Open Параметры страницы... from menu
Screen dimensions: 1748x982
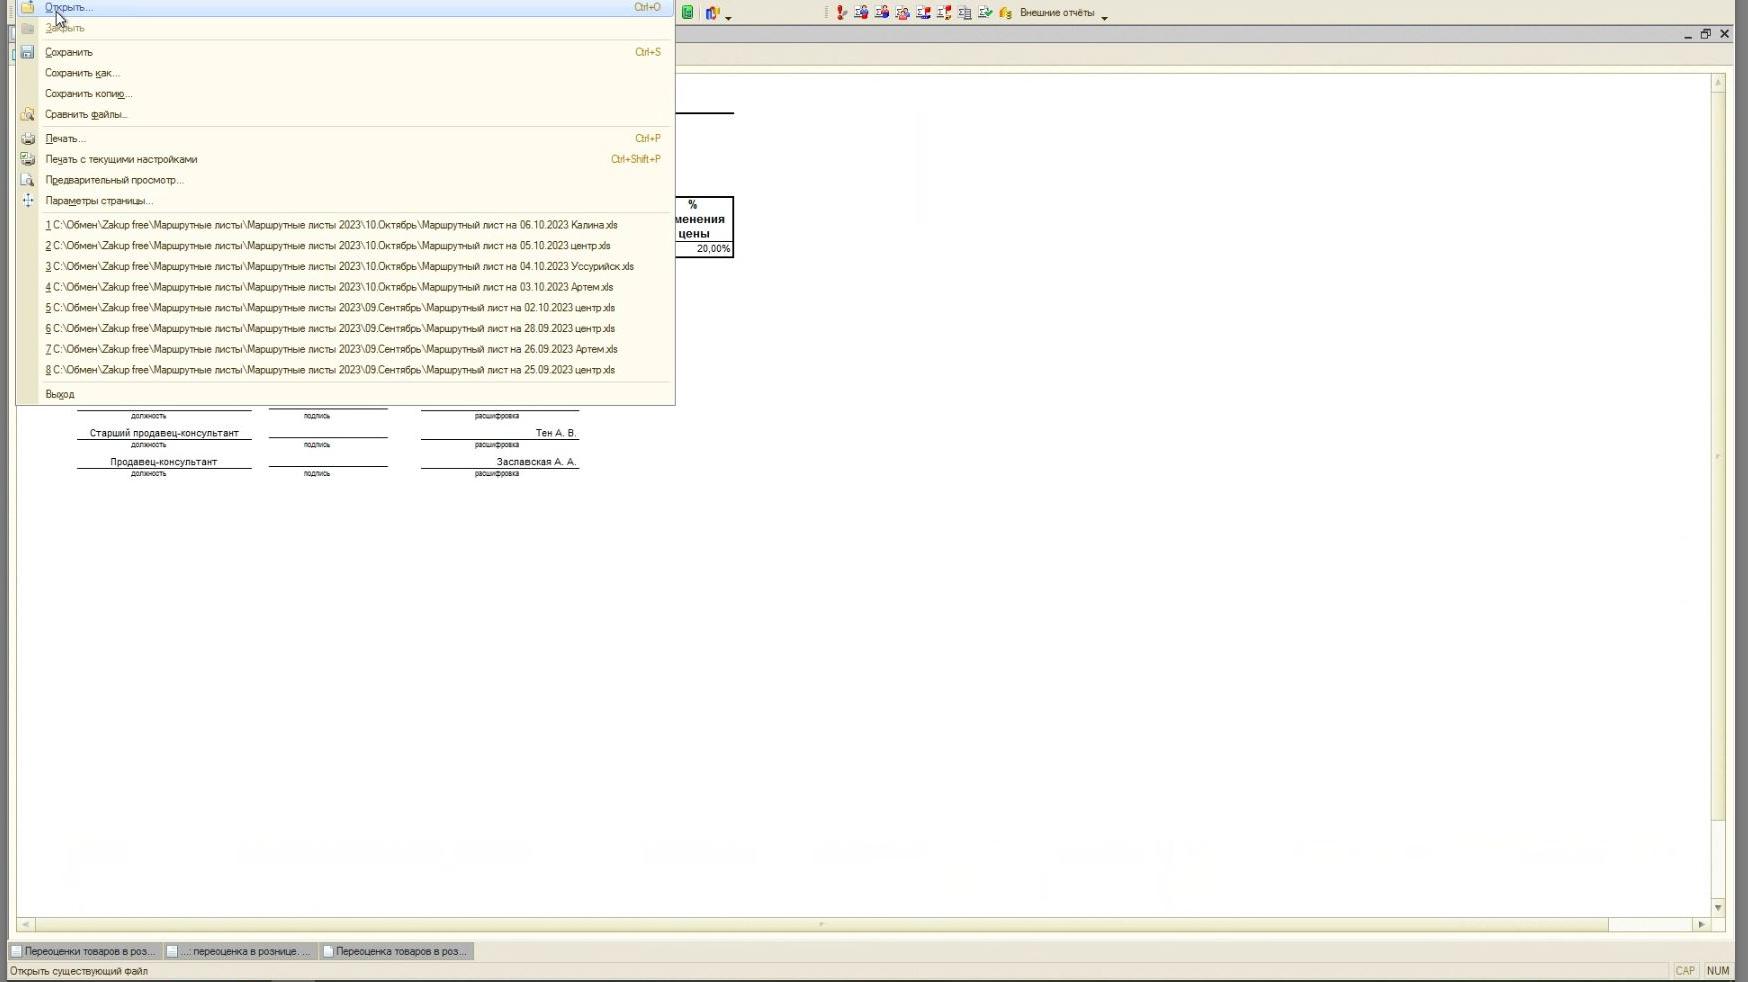click(x=345, y=201)
